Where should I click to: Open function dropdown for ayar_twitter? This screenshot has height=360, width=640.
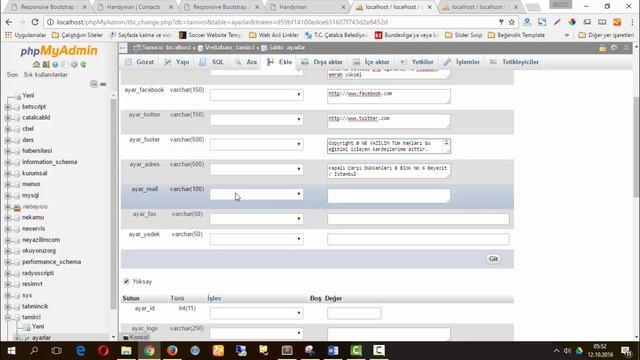coord(256,120)
